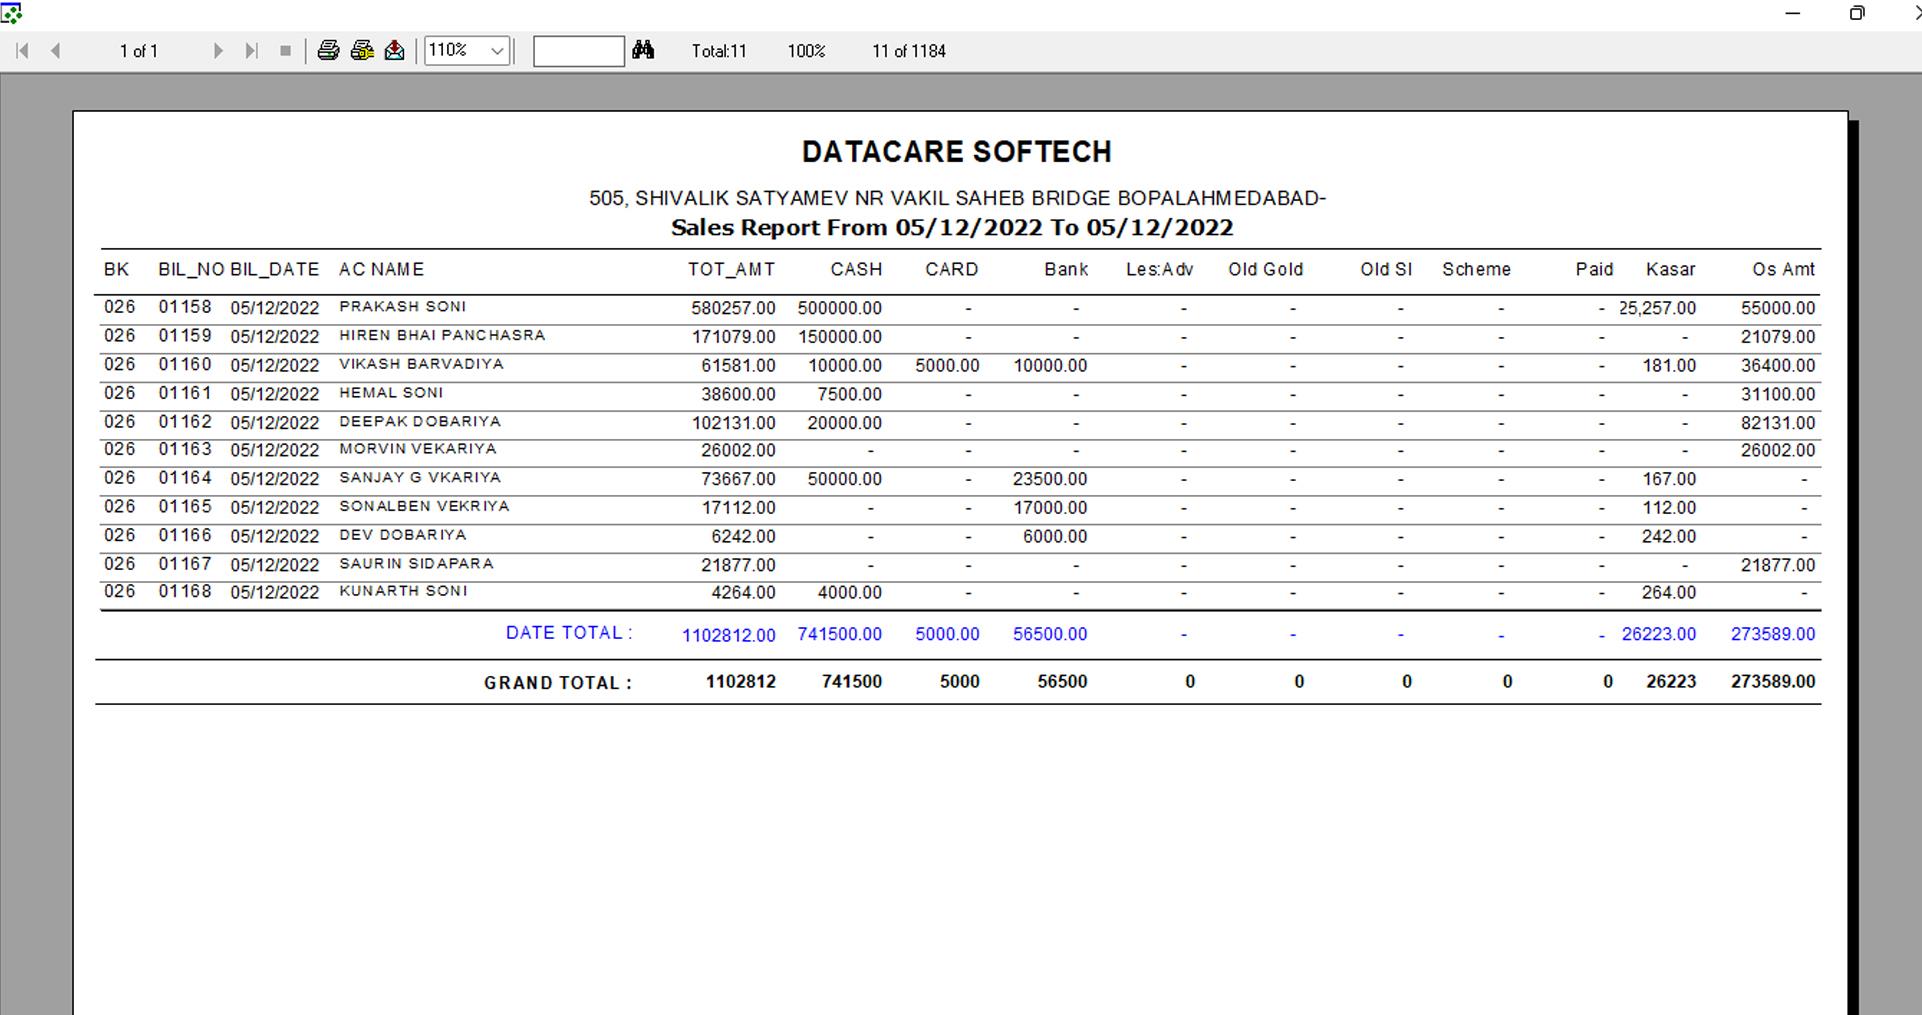Click the DATE TOTAL label
The image size is (1922, 1015).
coord(569,633)
